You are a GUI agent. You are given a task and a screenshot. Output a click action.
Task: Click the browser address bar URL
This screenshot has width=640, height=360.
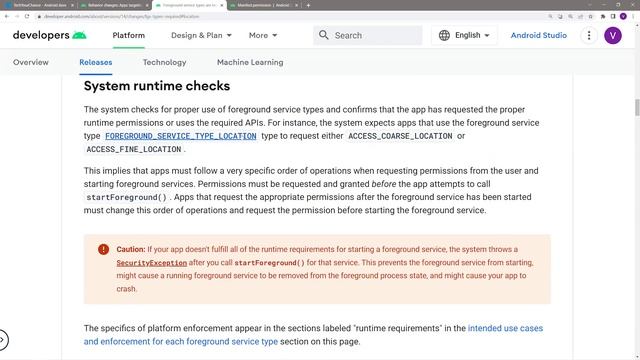(x=121, y=17)
